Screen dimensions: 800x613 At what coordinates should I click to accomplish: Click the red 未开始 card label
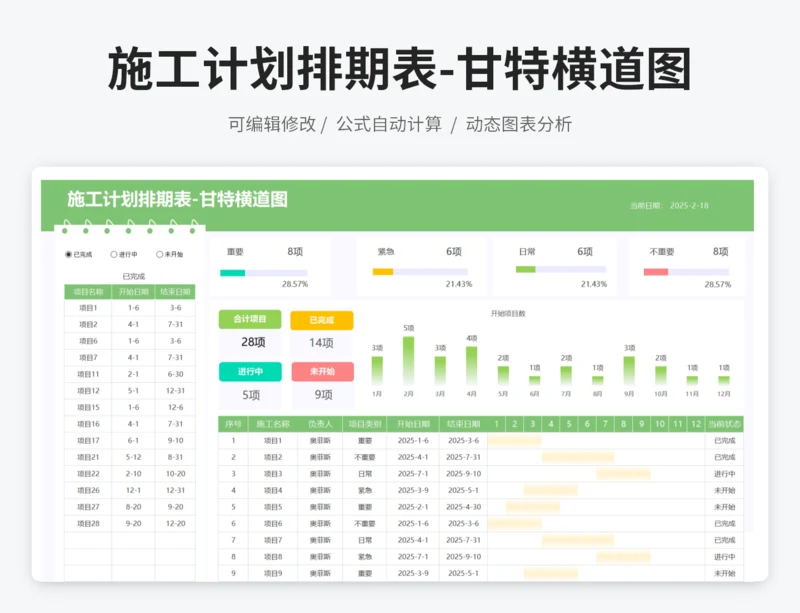(x=322, y=372)
